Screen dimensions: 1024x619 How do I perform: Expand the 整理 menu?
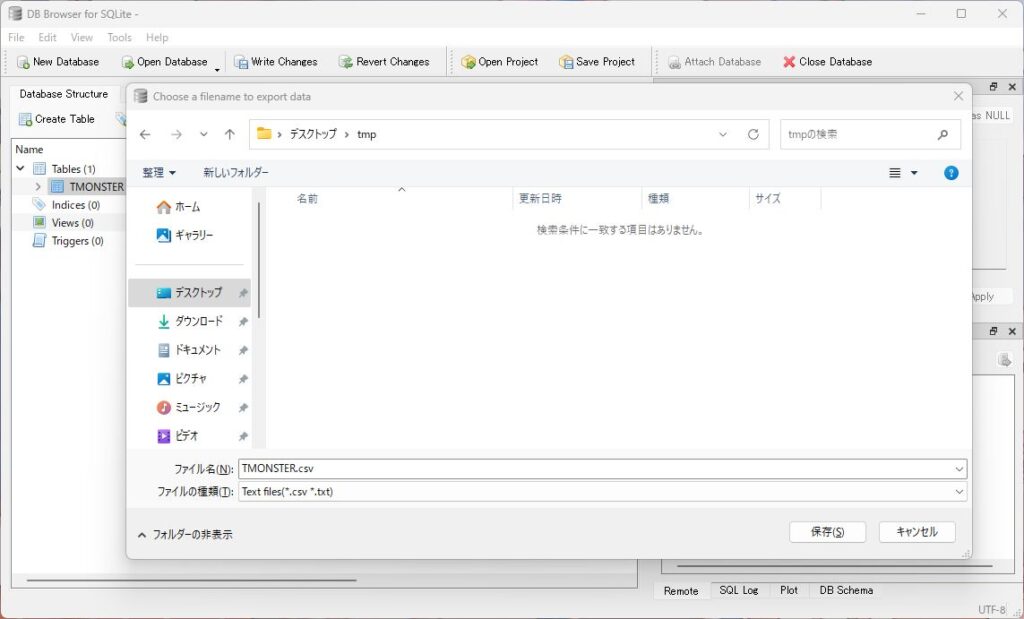point(159,173)
